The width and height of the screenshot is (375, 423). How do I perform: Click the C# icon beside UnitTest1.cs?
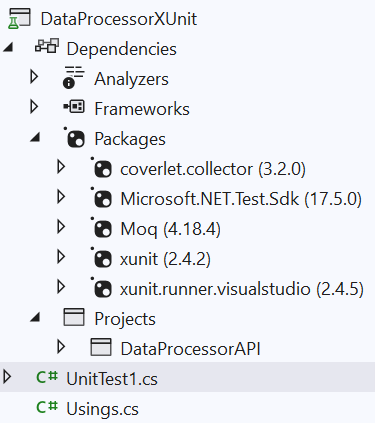pyautogui.click(x=47, y=377)
